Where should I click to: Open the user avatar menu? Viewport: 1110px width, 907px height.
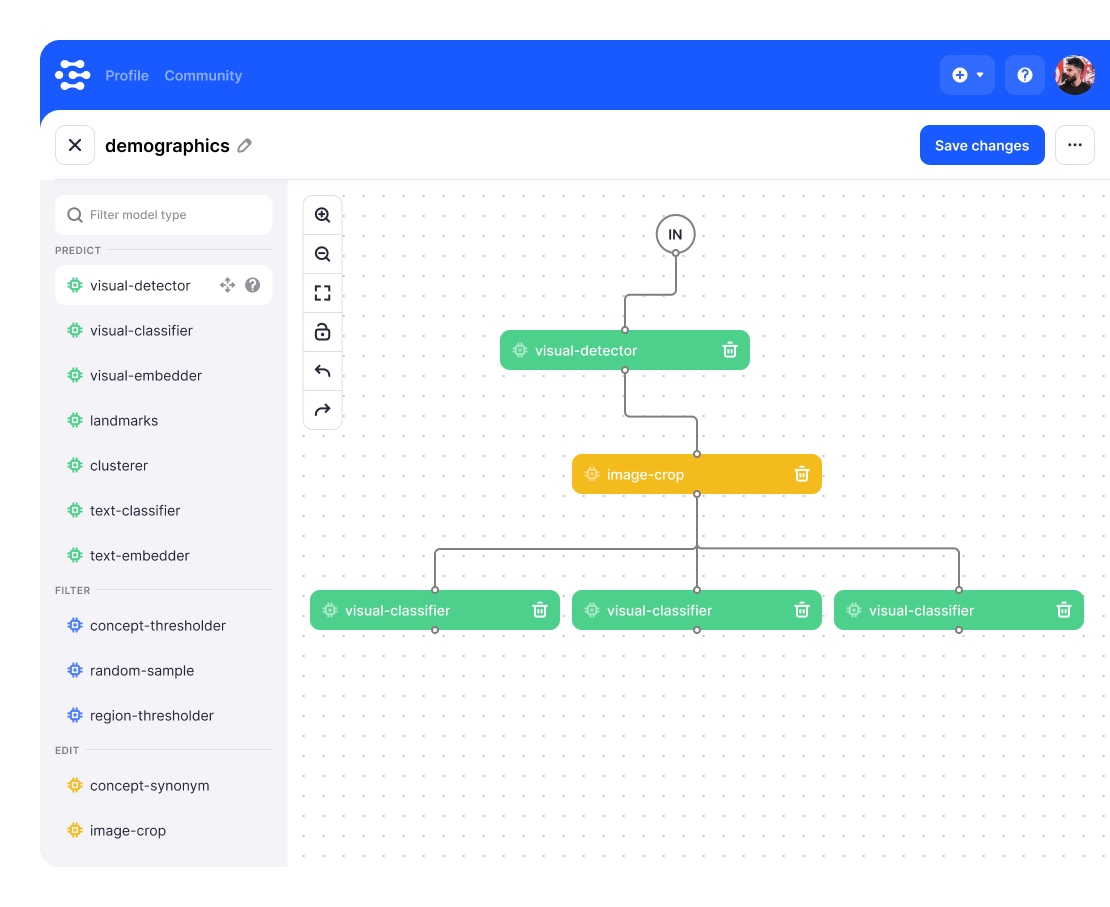tap(1075, 75)
